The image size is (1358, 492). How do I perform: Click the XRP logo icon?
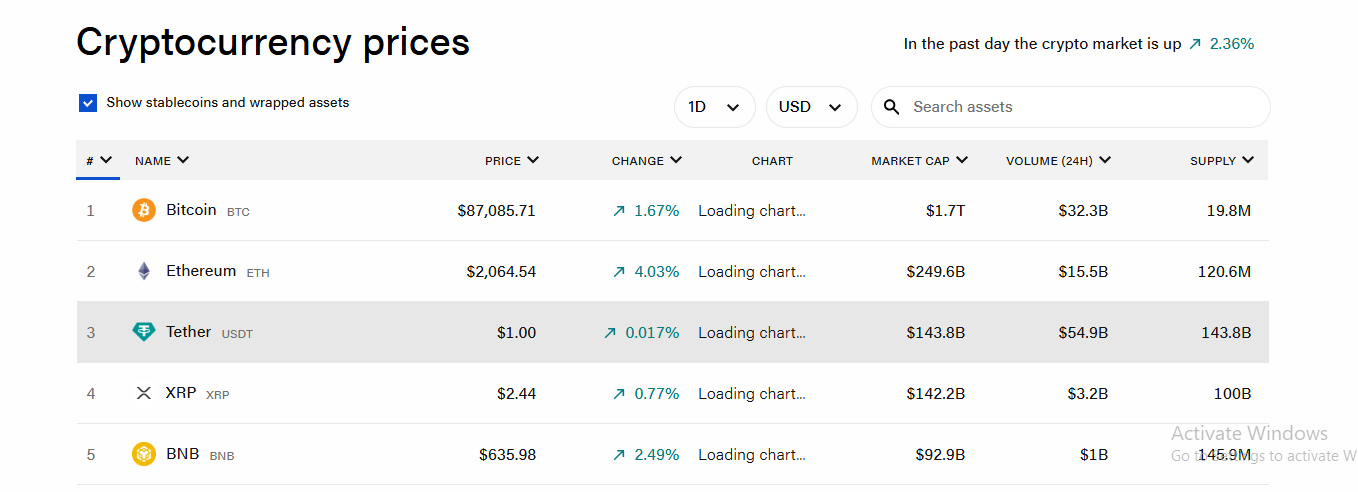click(x=144, y=394)
